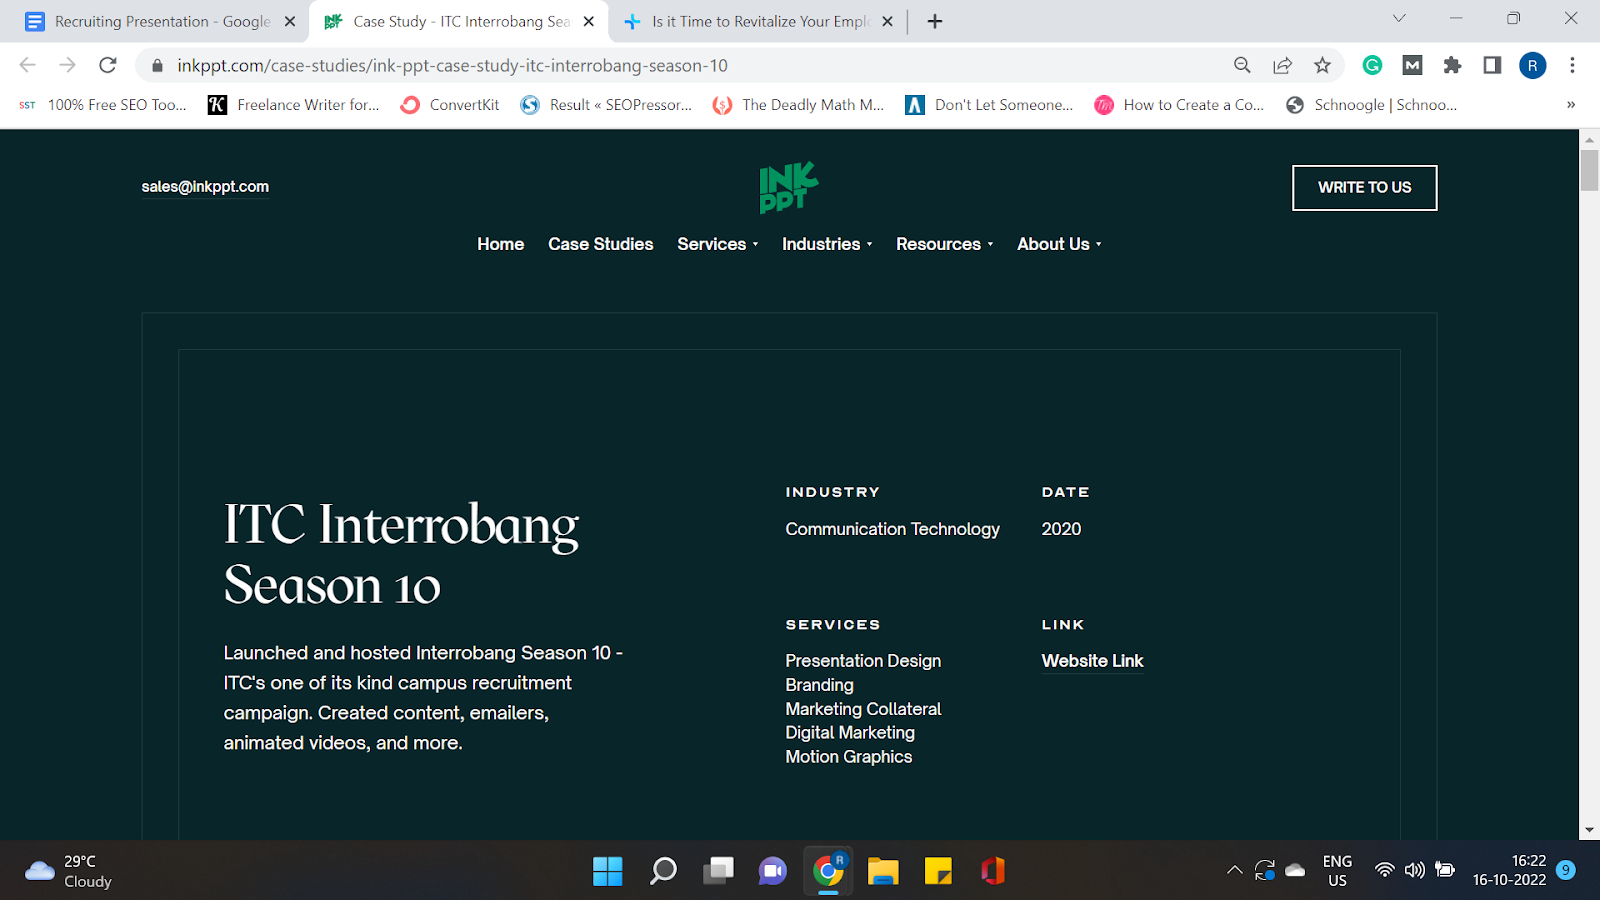Open the Extensions puzzle icon
The image size is (1600, 900).
coord(1452,65)
